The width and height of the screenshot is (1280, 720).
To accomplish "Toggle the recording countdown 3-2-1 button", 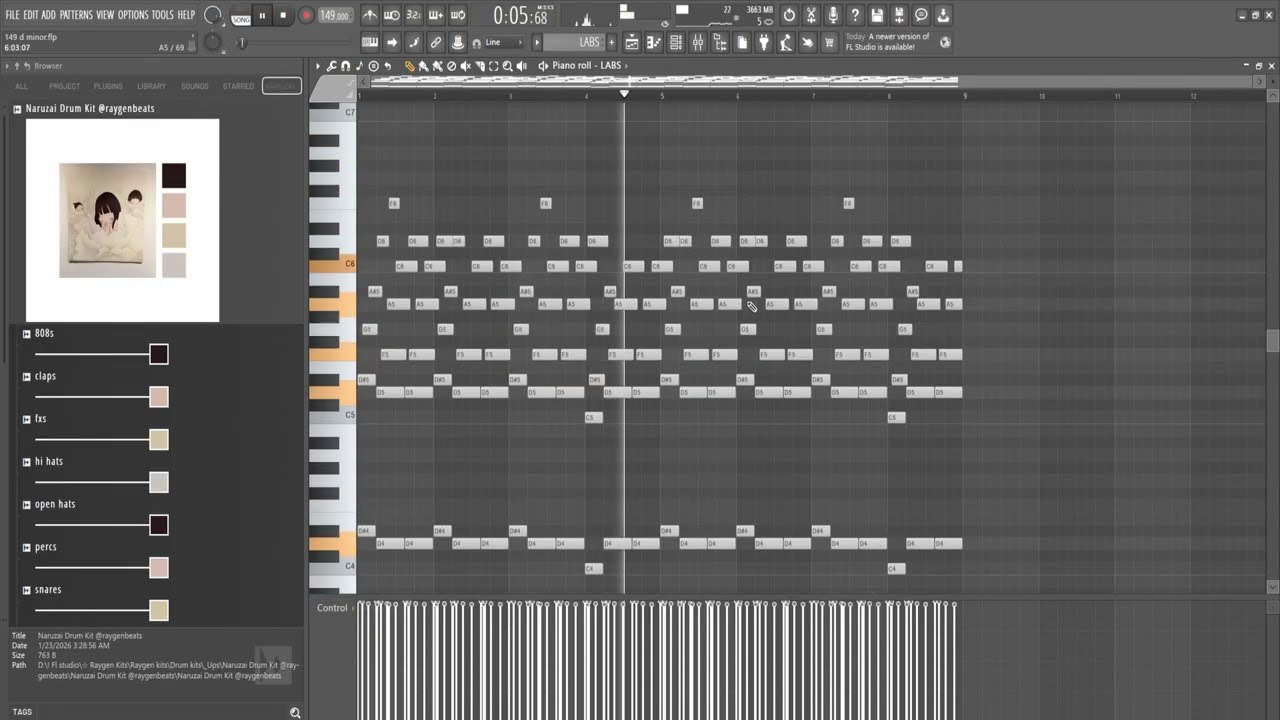I will point(414,15).
